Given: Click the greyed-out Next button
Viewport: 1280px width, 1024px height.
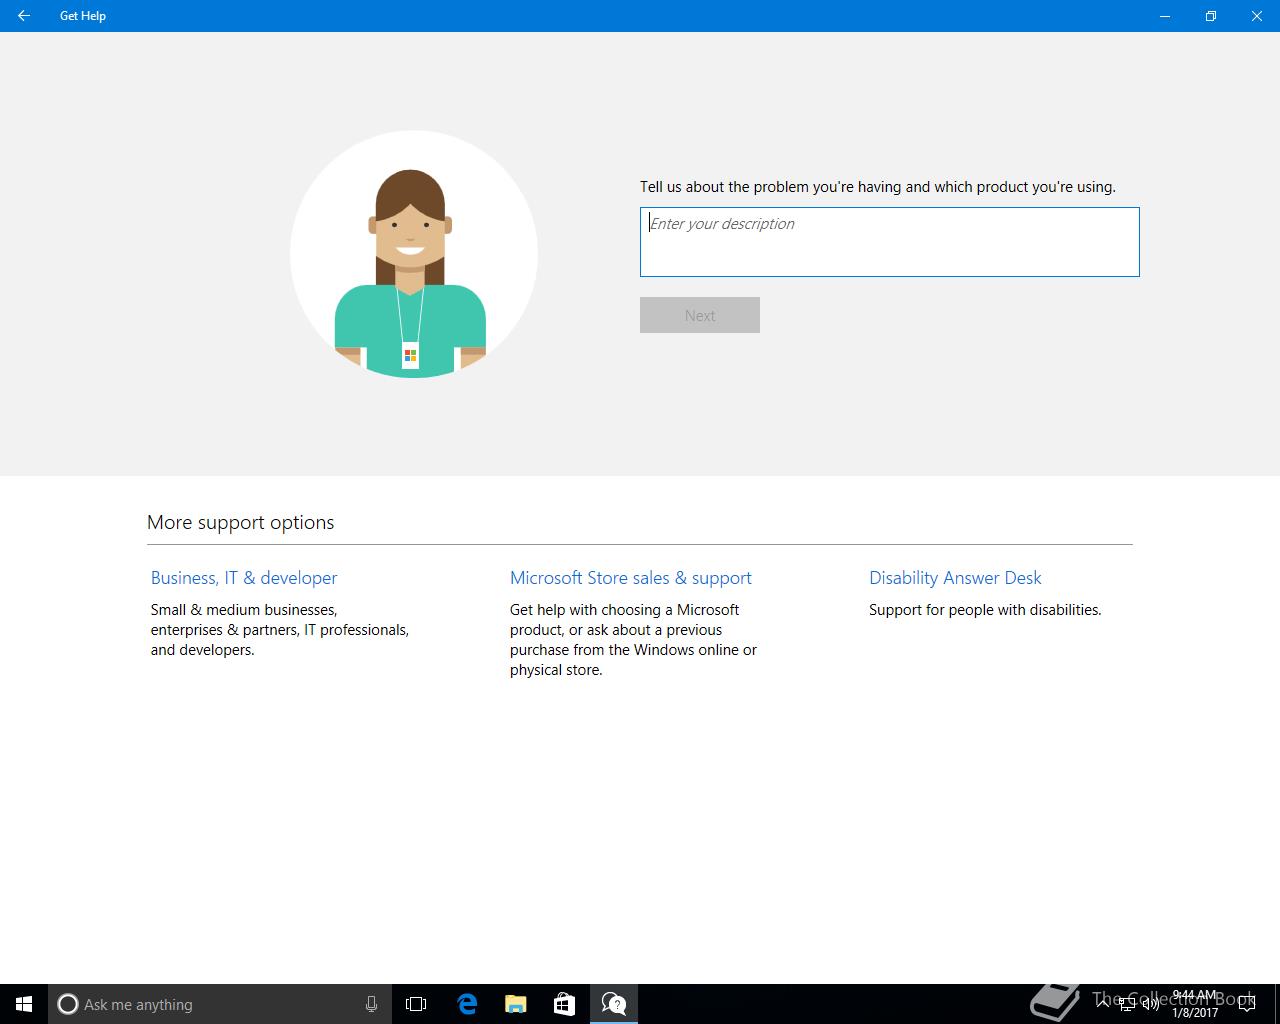Looking at the screenshot, I should point(700,315).
